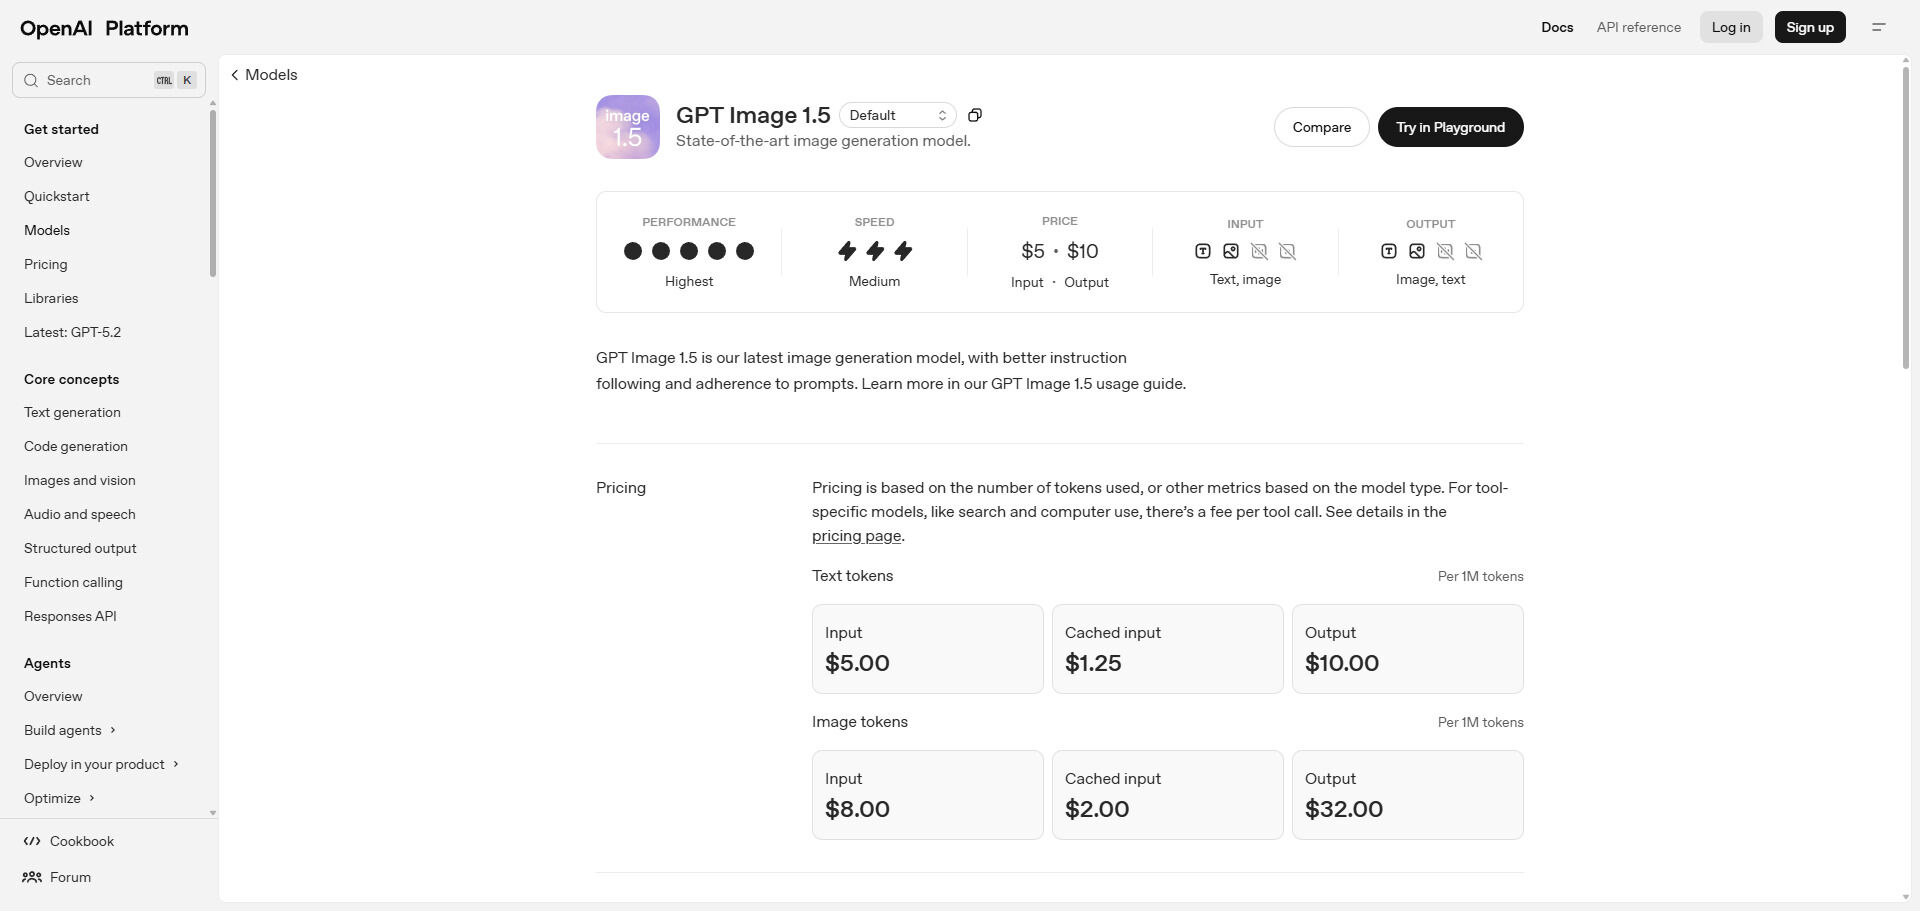1920x911 pixels.
Task: Click the Cookbook code icon
Action: tap(32, 841)
